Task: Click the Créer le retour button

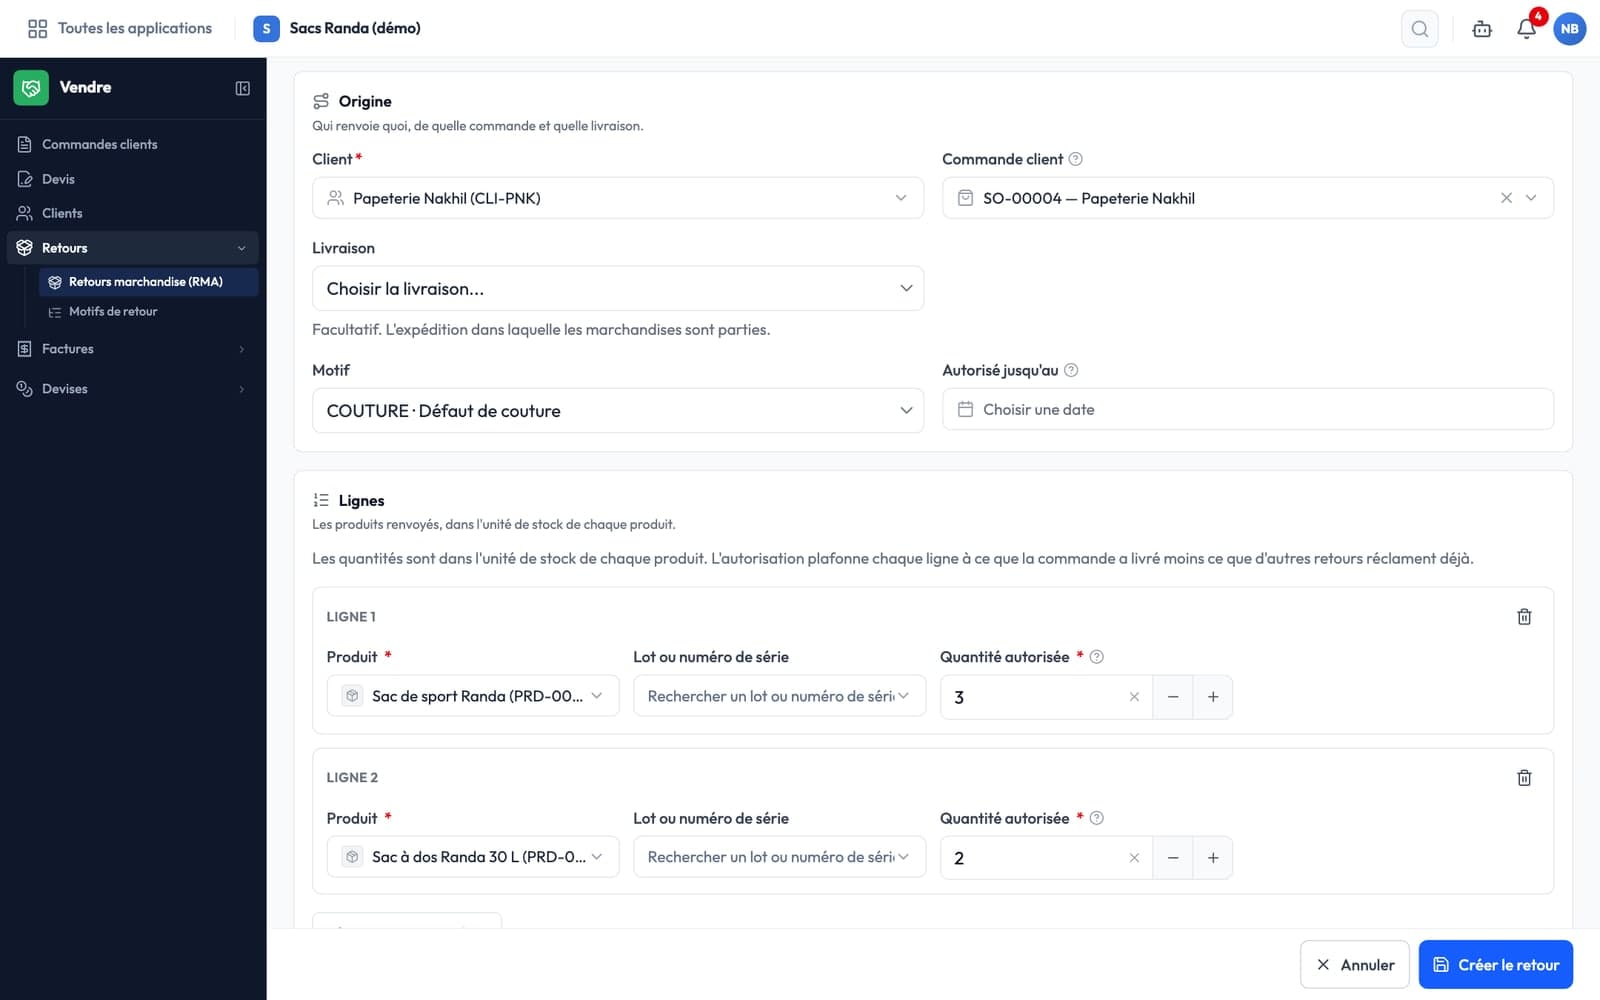Action: (x=1495, y=965)
